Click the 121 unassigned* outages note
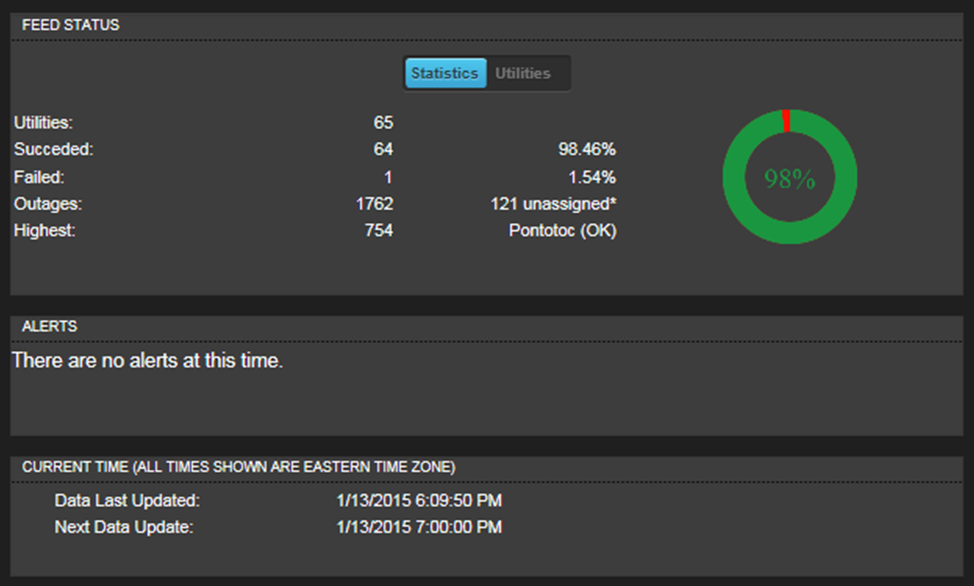 click(553, 204)
